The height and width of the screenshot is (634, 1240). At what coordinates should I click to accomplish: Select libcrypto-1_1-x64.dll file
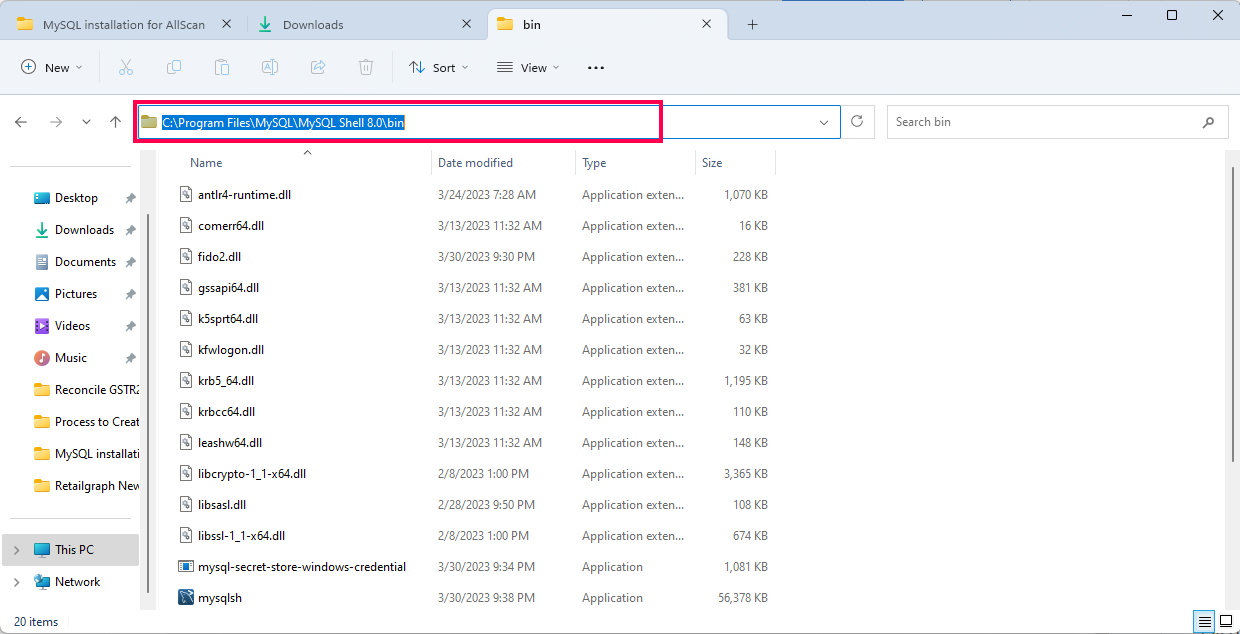pos(252,474)
